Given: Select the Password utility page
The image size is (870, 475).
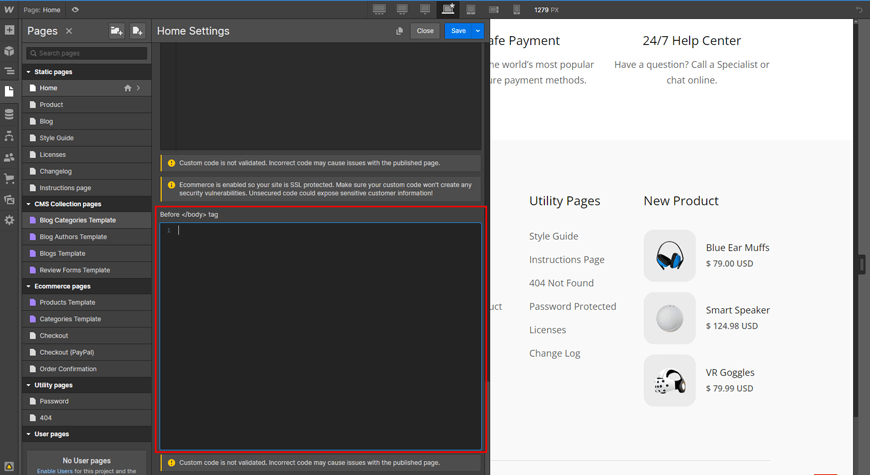Looking at the screenshot, I should tap(87, 401).
